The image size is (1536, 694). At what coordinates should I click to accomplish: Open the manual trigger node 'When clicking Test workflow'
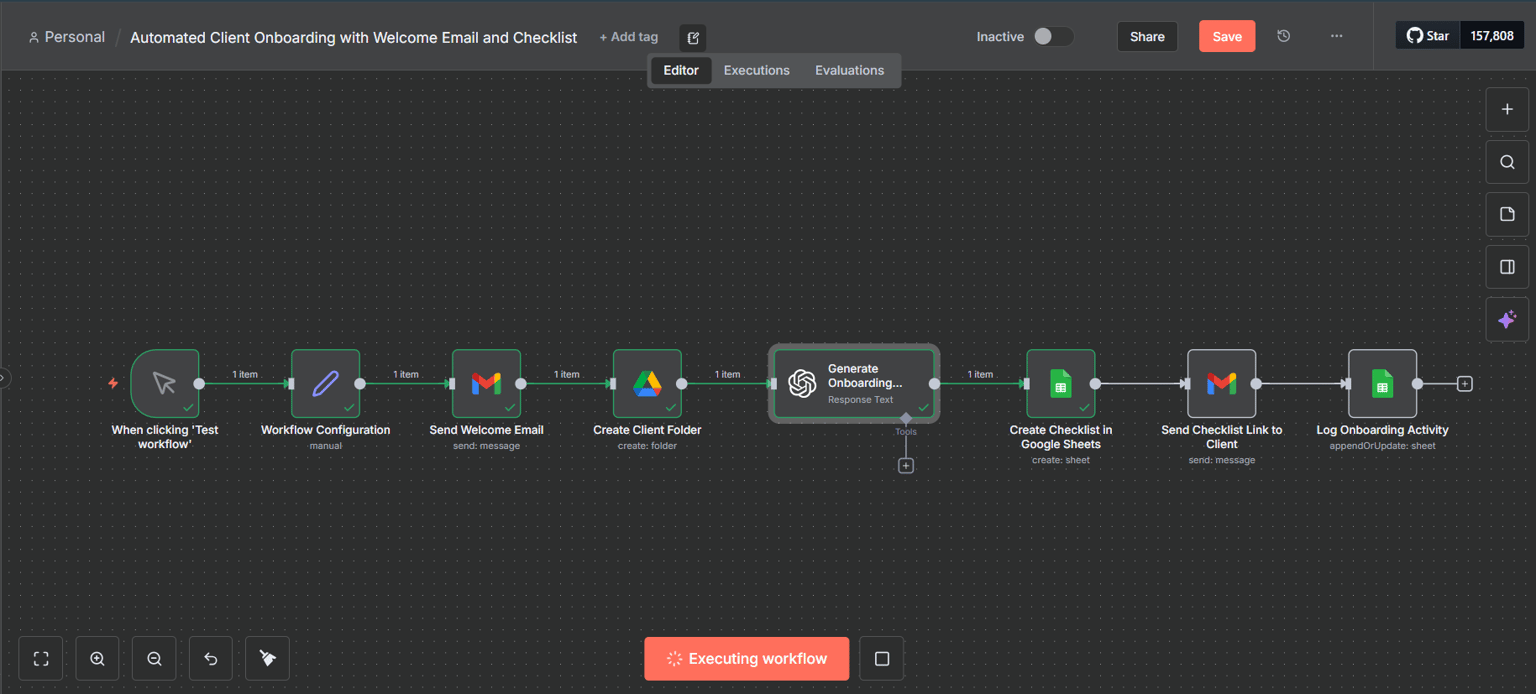165,383
